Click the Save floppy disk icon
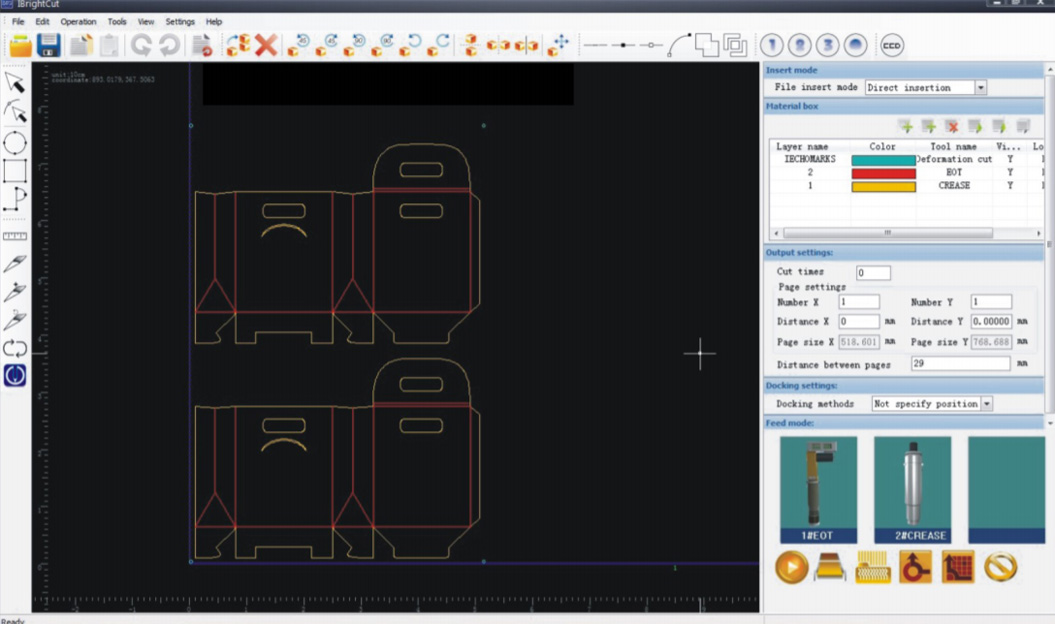This screenshot has width=1055, height=624. (49, 45)
